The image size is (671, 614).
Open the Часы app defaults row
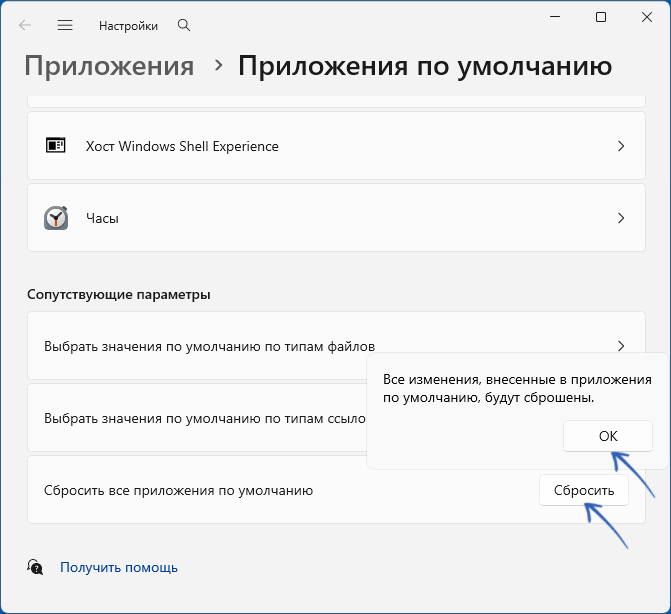tap(336, 218)
